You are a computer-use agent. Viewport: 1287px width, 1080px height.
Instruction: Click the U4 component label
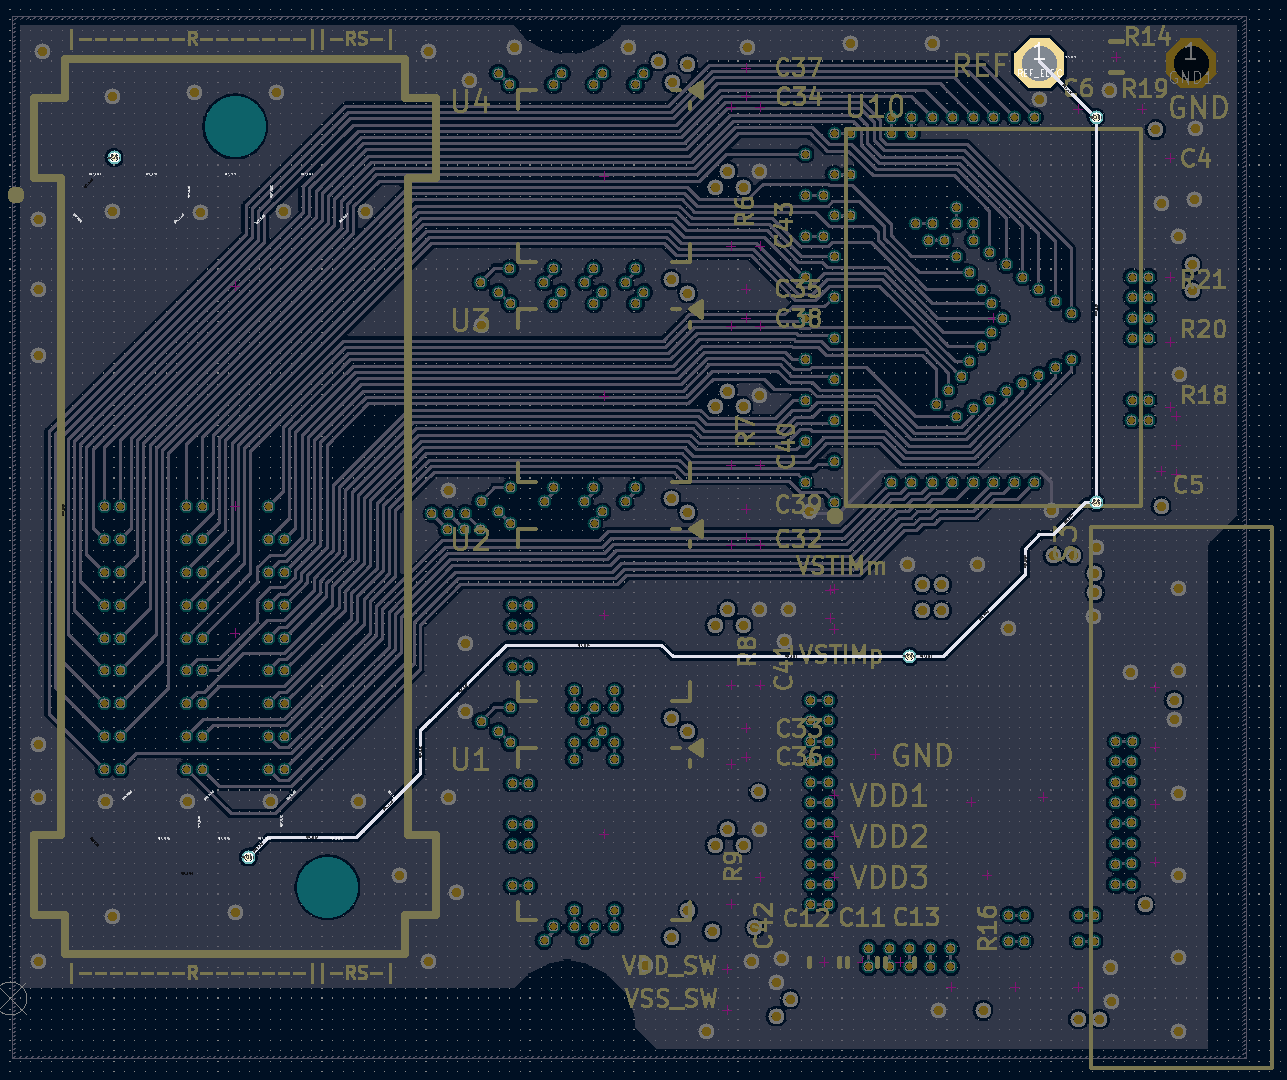[x=470, y=102]
